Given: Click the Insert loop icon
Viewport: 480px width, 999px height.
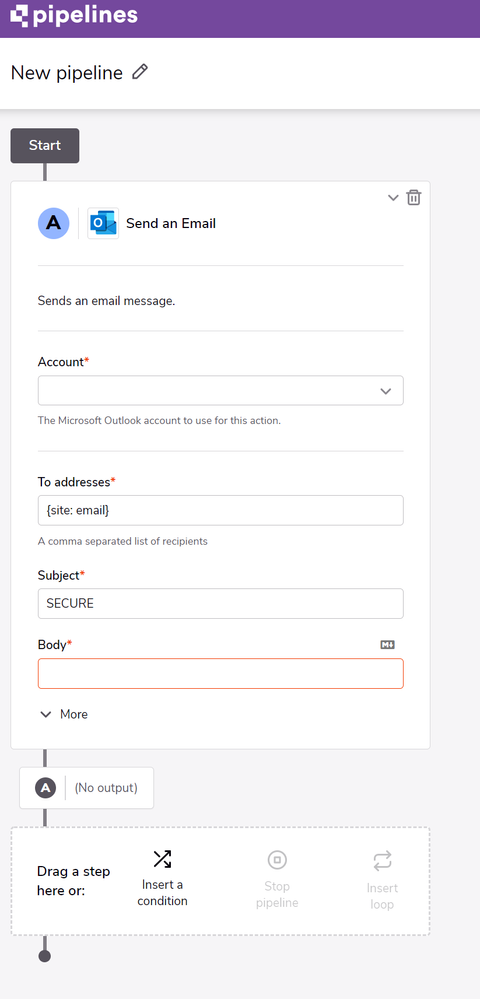Looking at the screenshot, I should (382, 861).
